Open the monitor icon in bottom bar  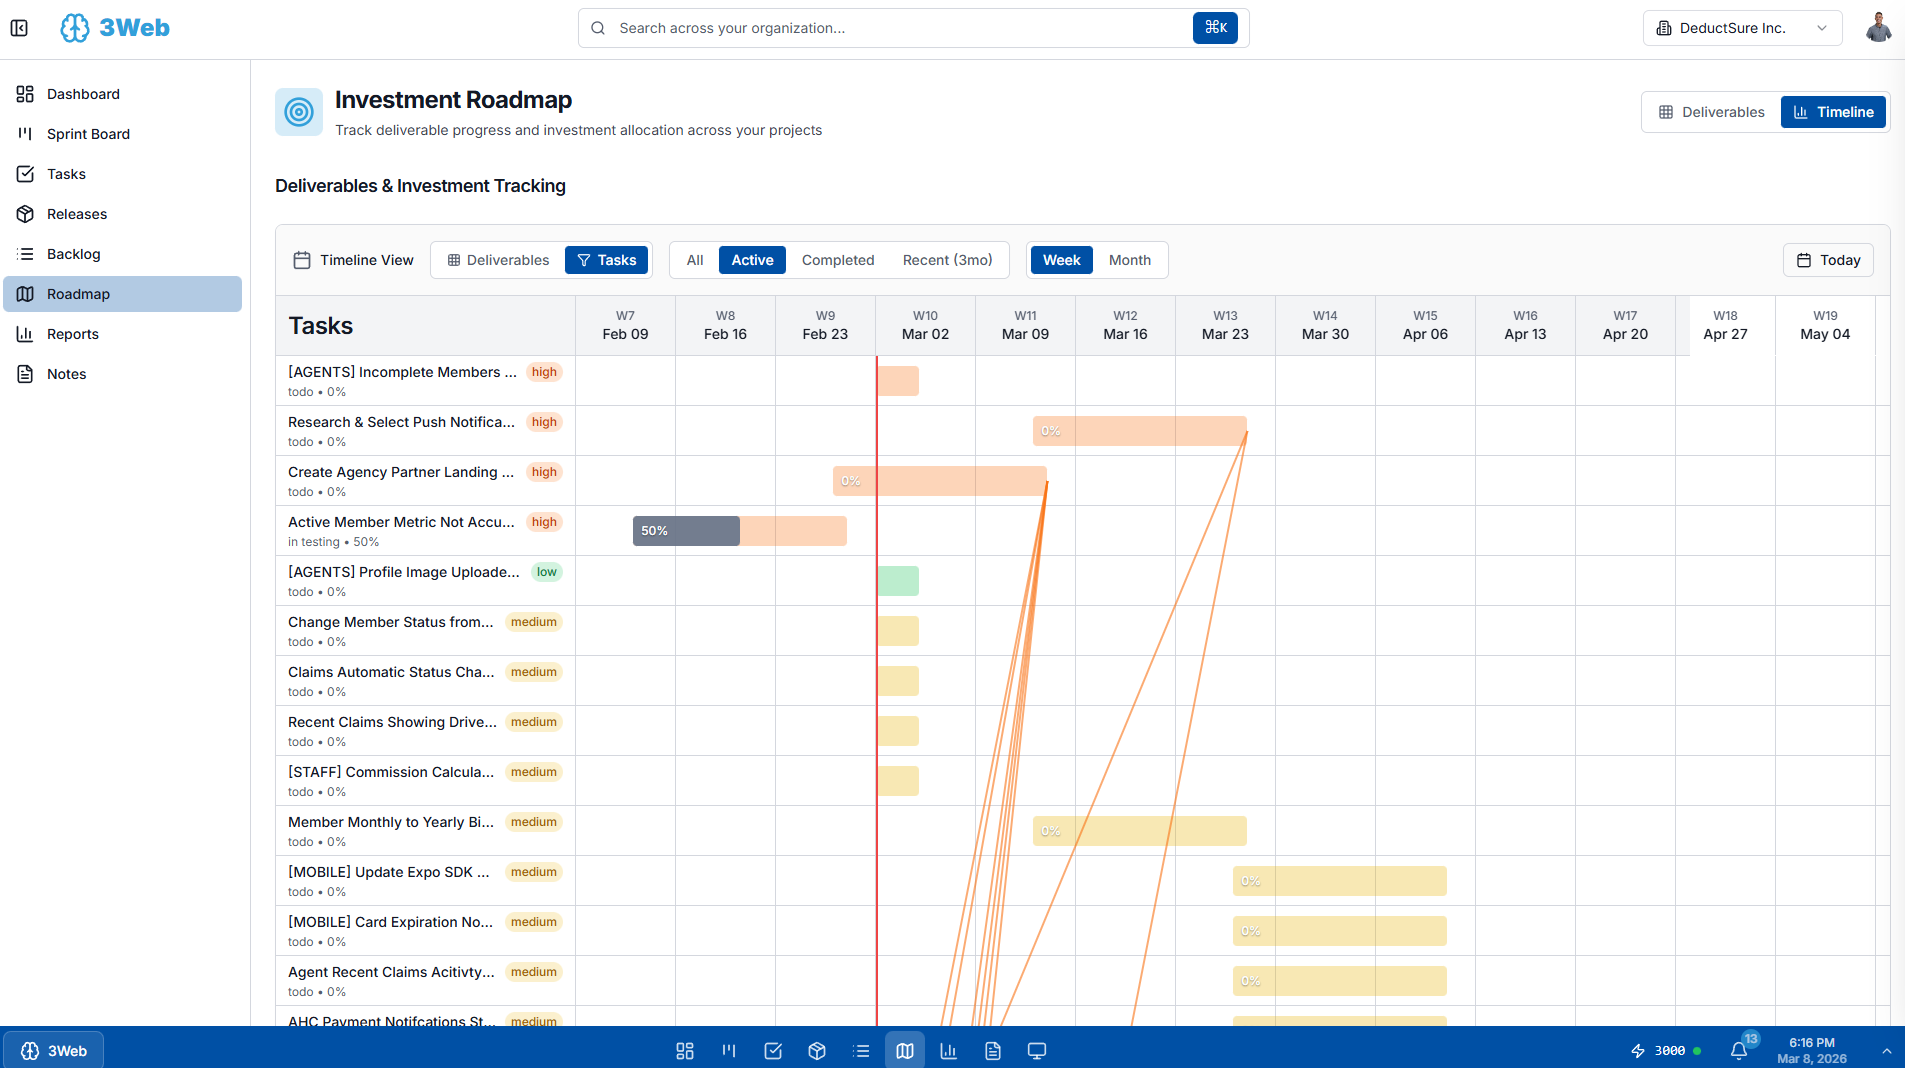(x=1037, y=1051)
